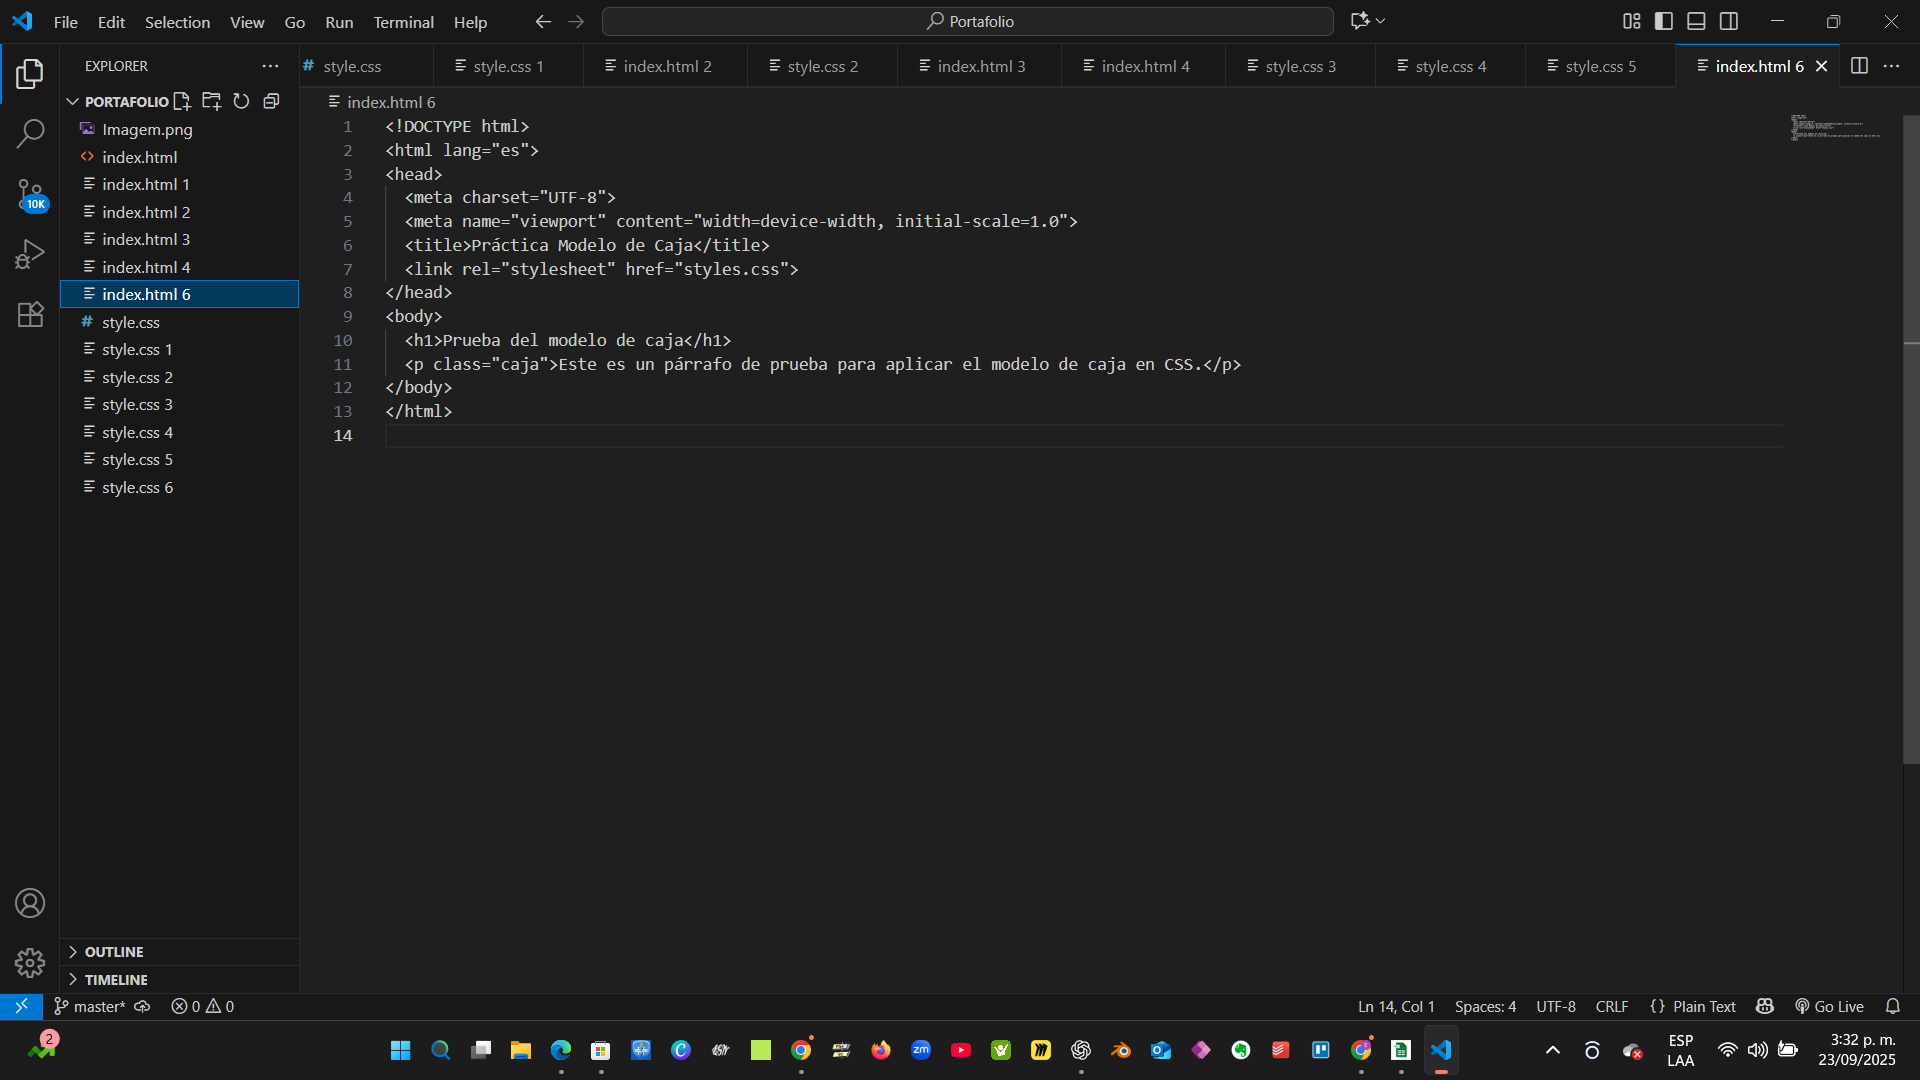This screenshot has width=1920, height=1080.
Task: Show hidden system tray icons chevron
Action: 1553,1050
